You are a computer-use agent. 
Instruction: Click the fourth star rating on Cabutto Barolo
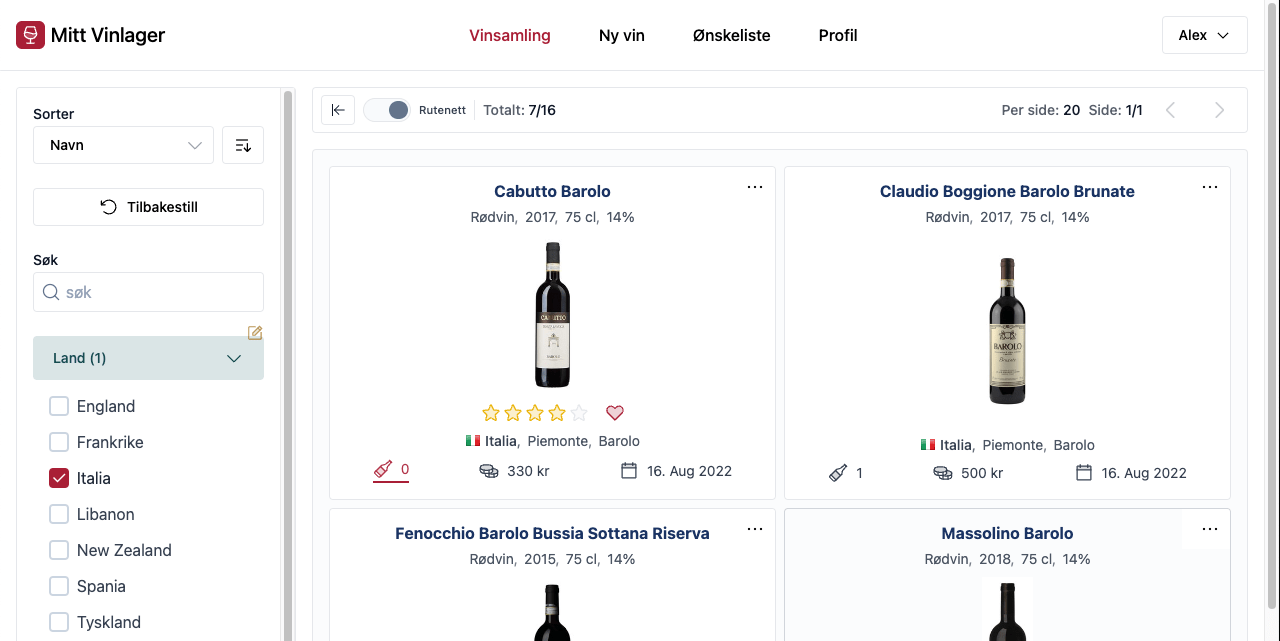pyautogui.click(x=555, y=412)
